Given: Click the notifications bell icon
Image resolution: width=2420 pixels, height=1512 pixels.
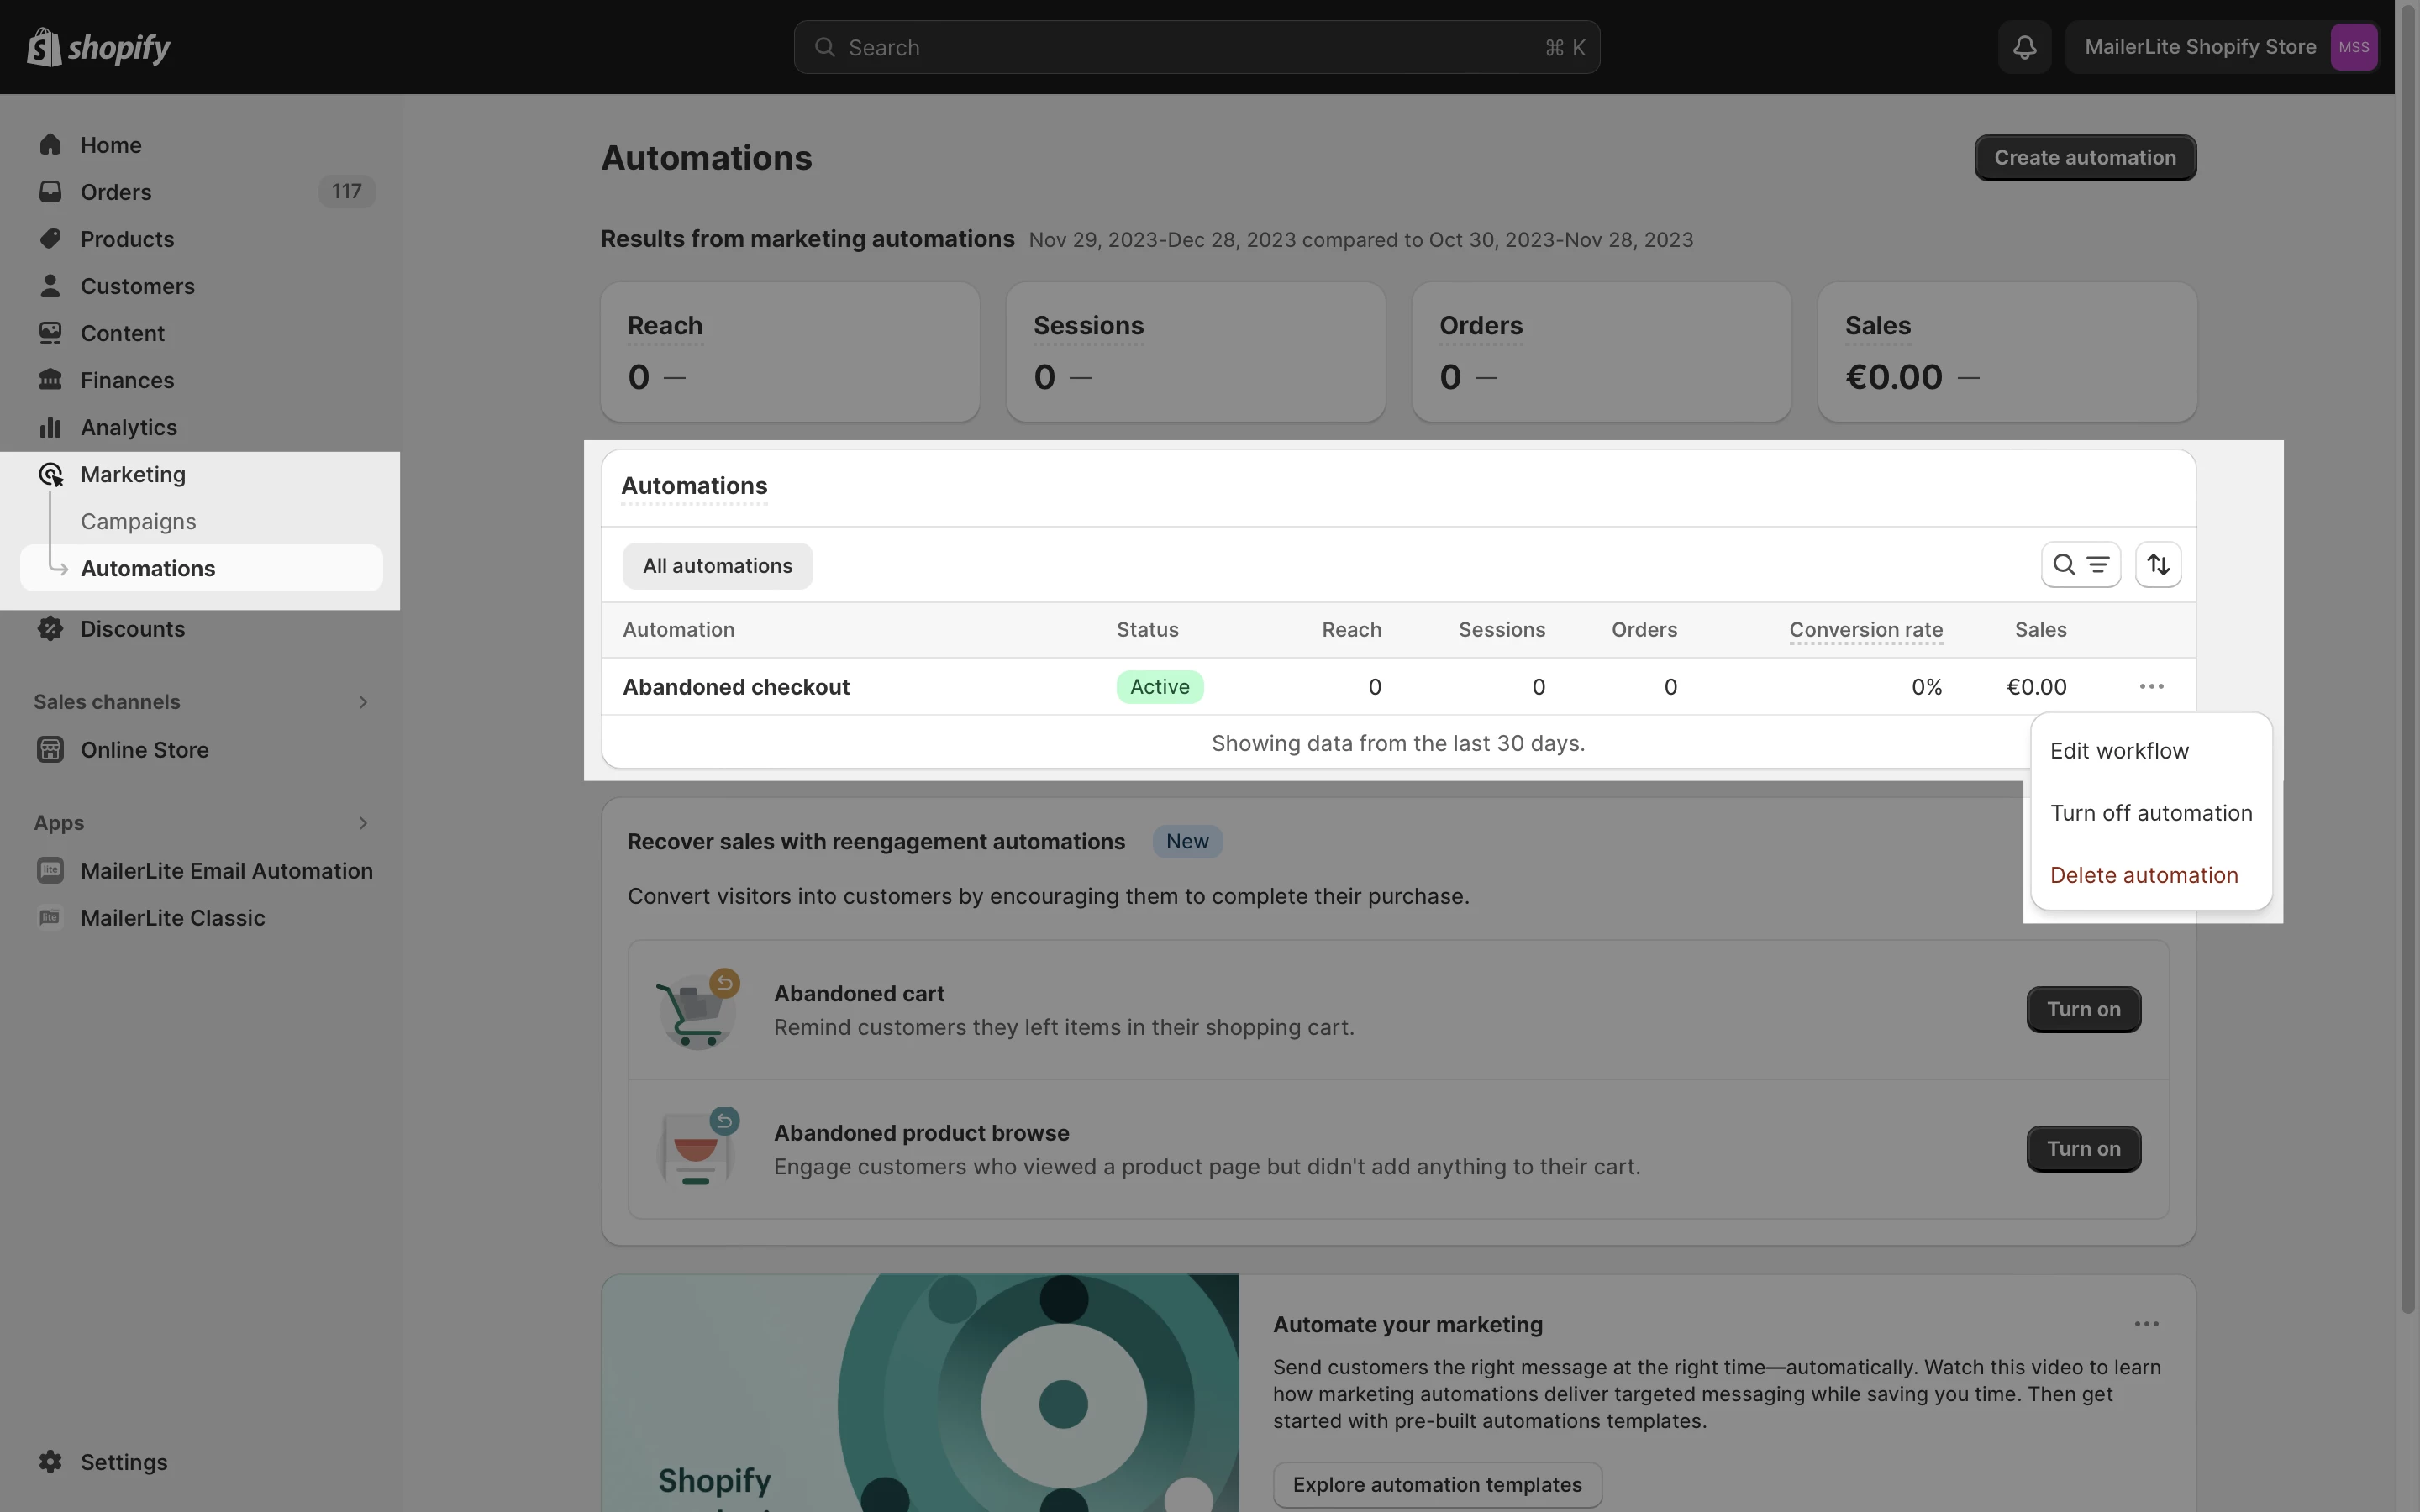Looking at the screenshot, I should (2024, 47).
